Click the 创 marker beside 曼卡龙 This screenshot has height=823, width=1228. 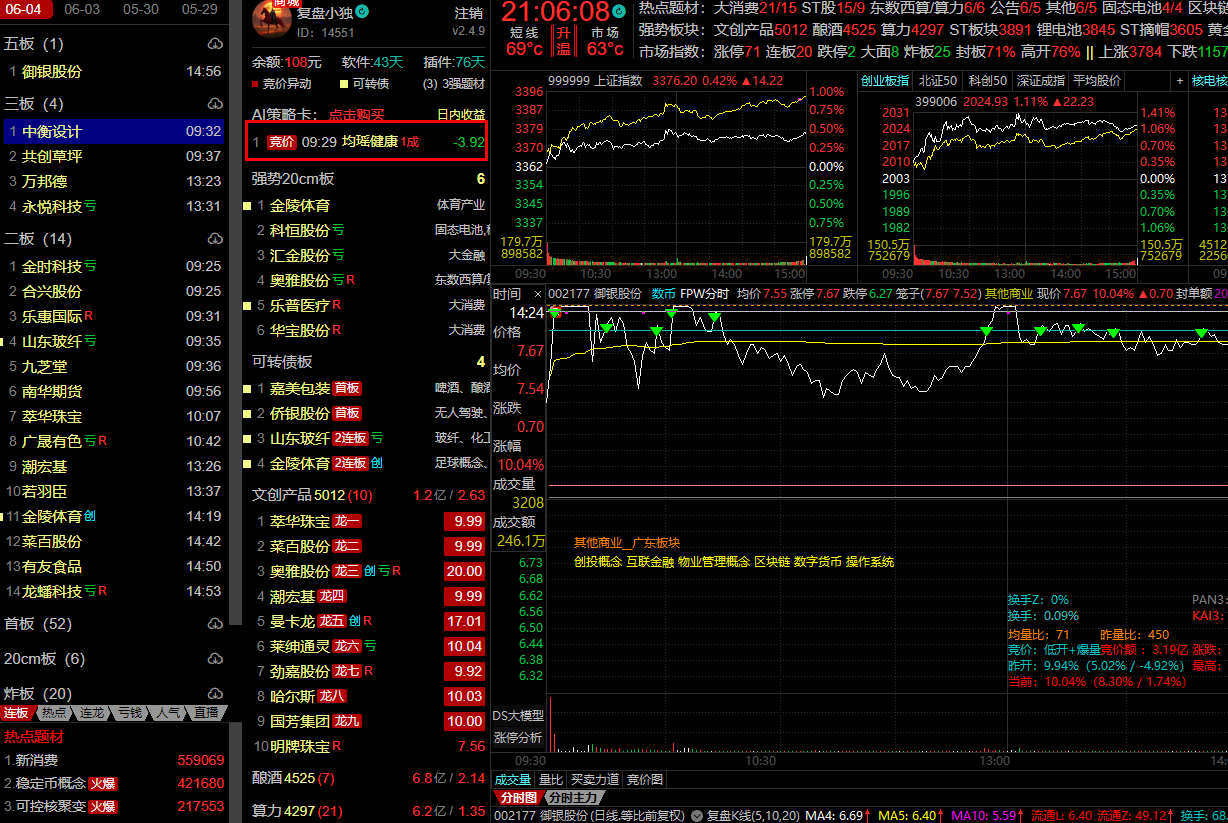pos(353,621)
